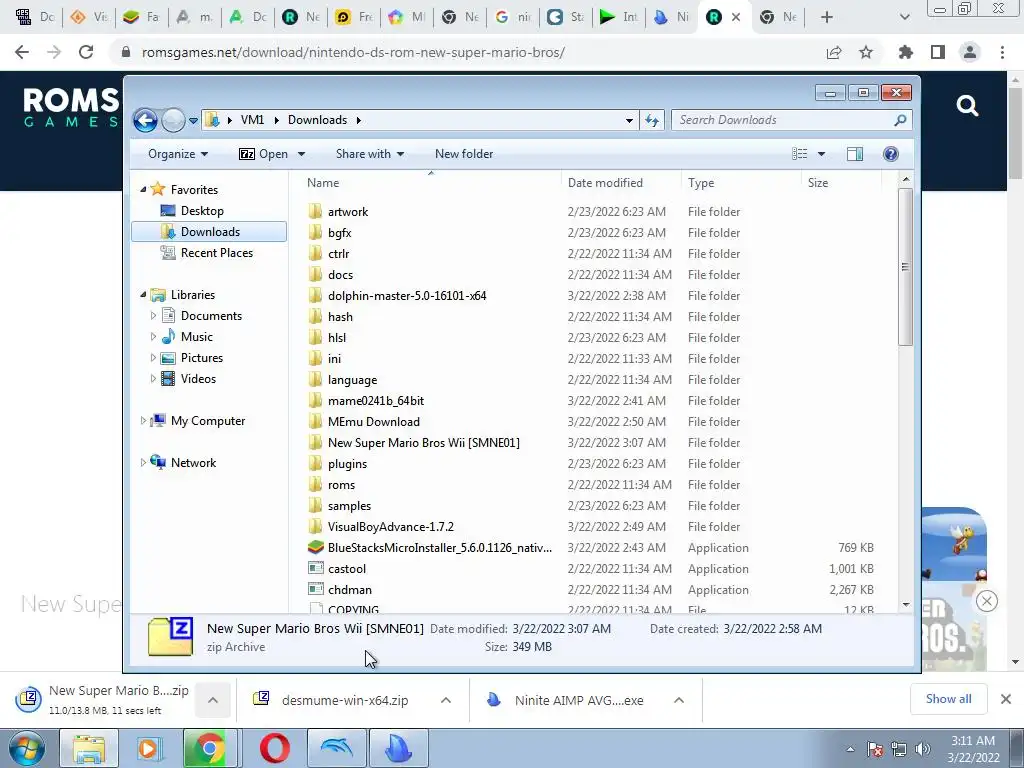The height and width of the screenshot is (768, 1024).
Task: Open the recent locations dropdown arrow
Action: click(x=193, y=121)
